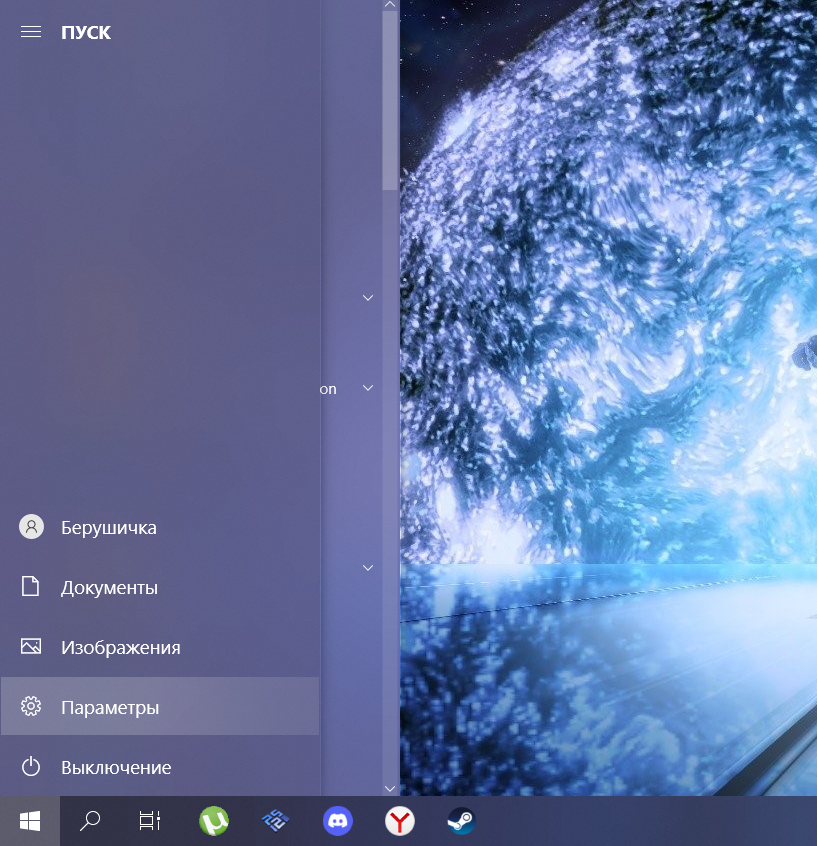
Task: Click the scrollbar up arrow
Action: (390, 4)
